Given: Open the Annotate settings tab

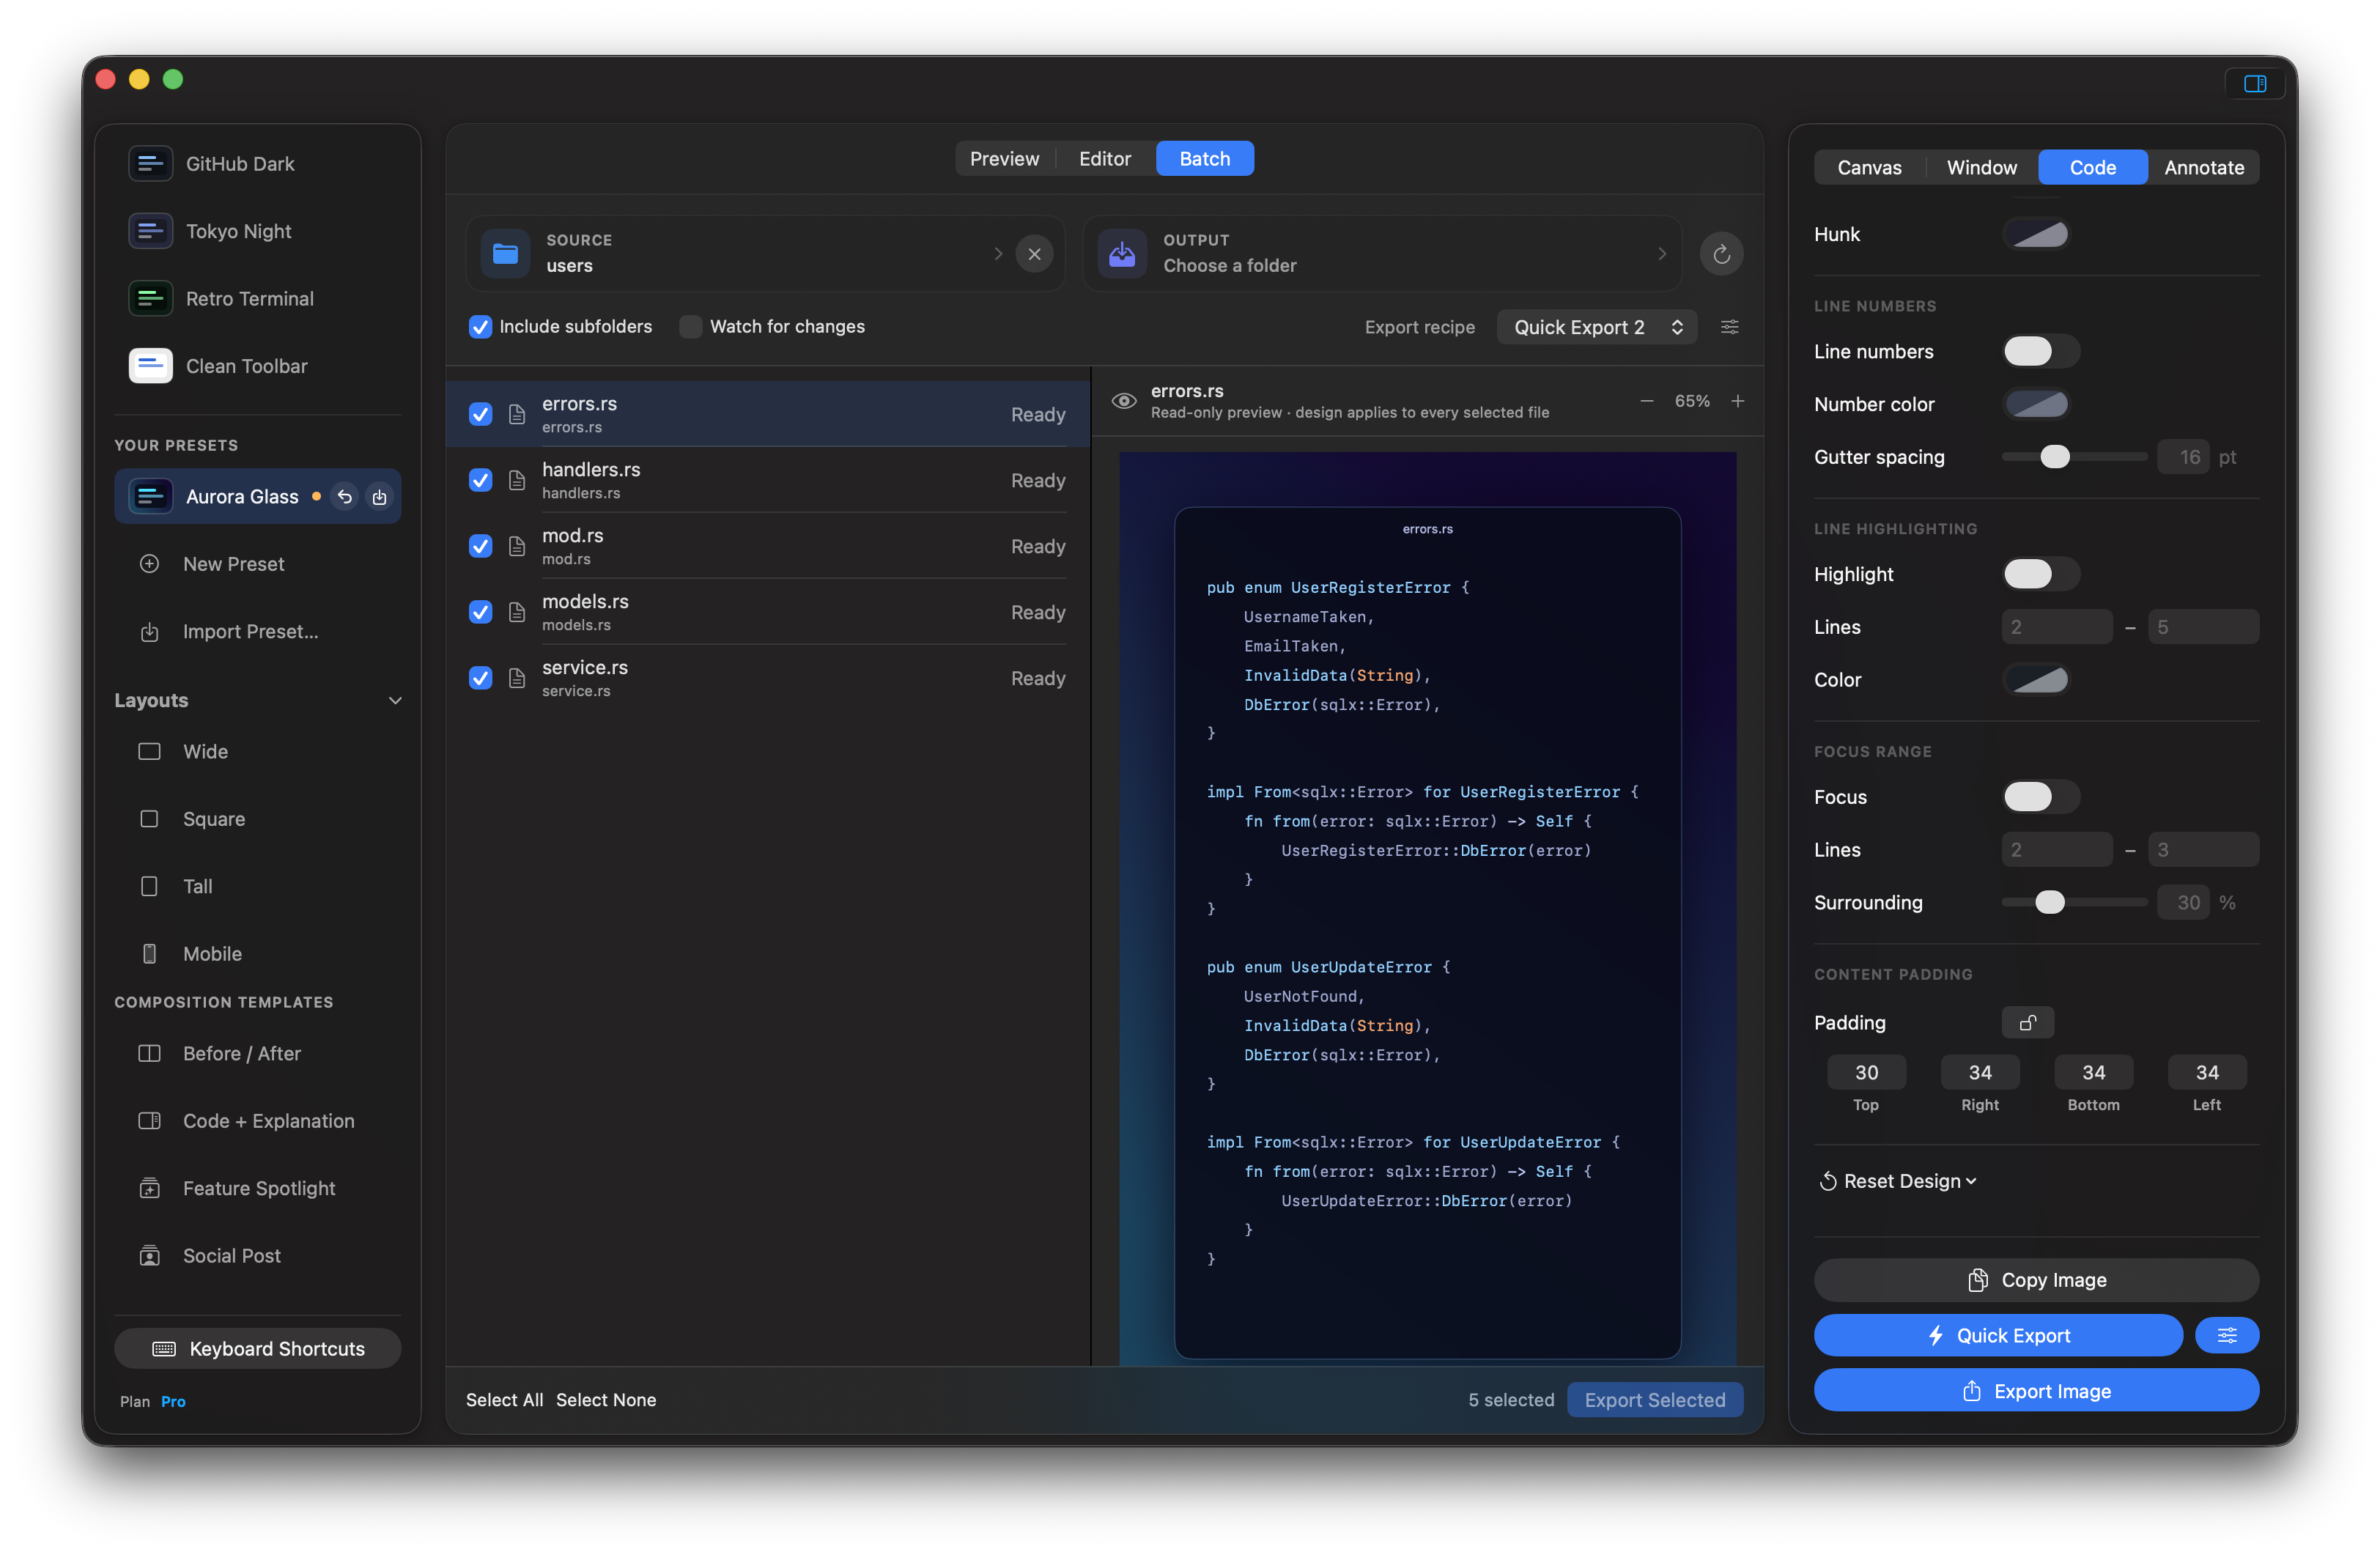Looking at the screenshot, I should [x=2204, y=167].
